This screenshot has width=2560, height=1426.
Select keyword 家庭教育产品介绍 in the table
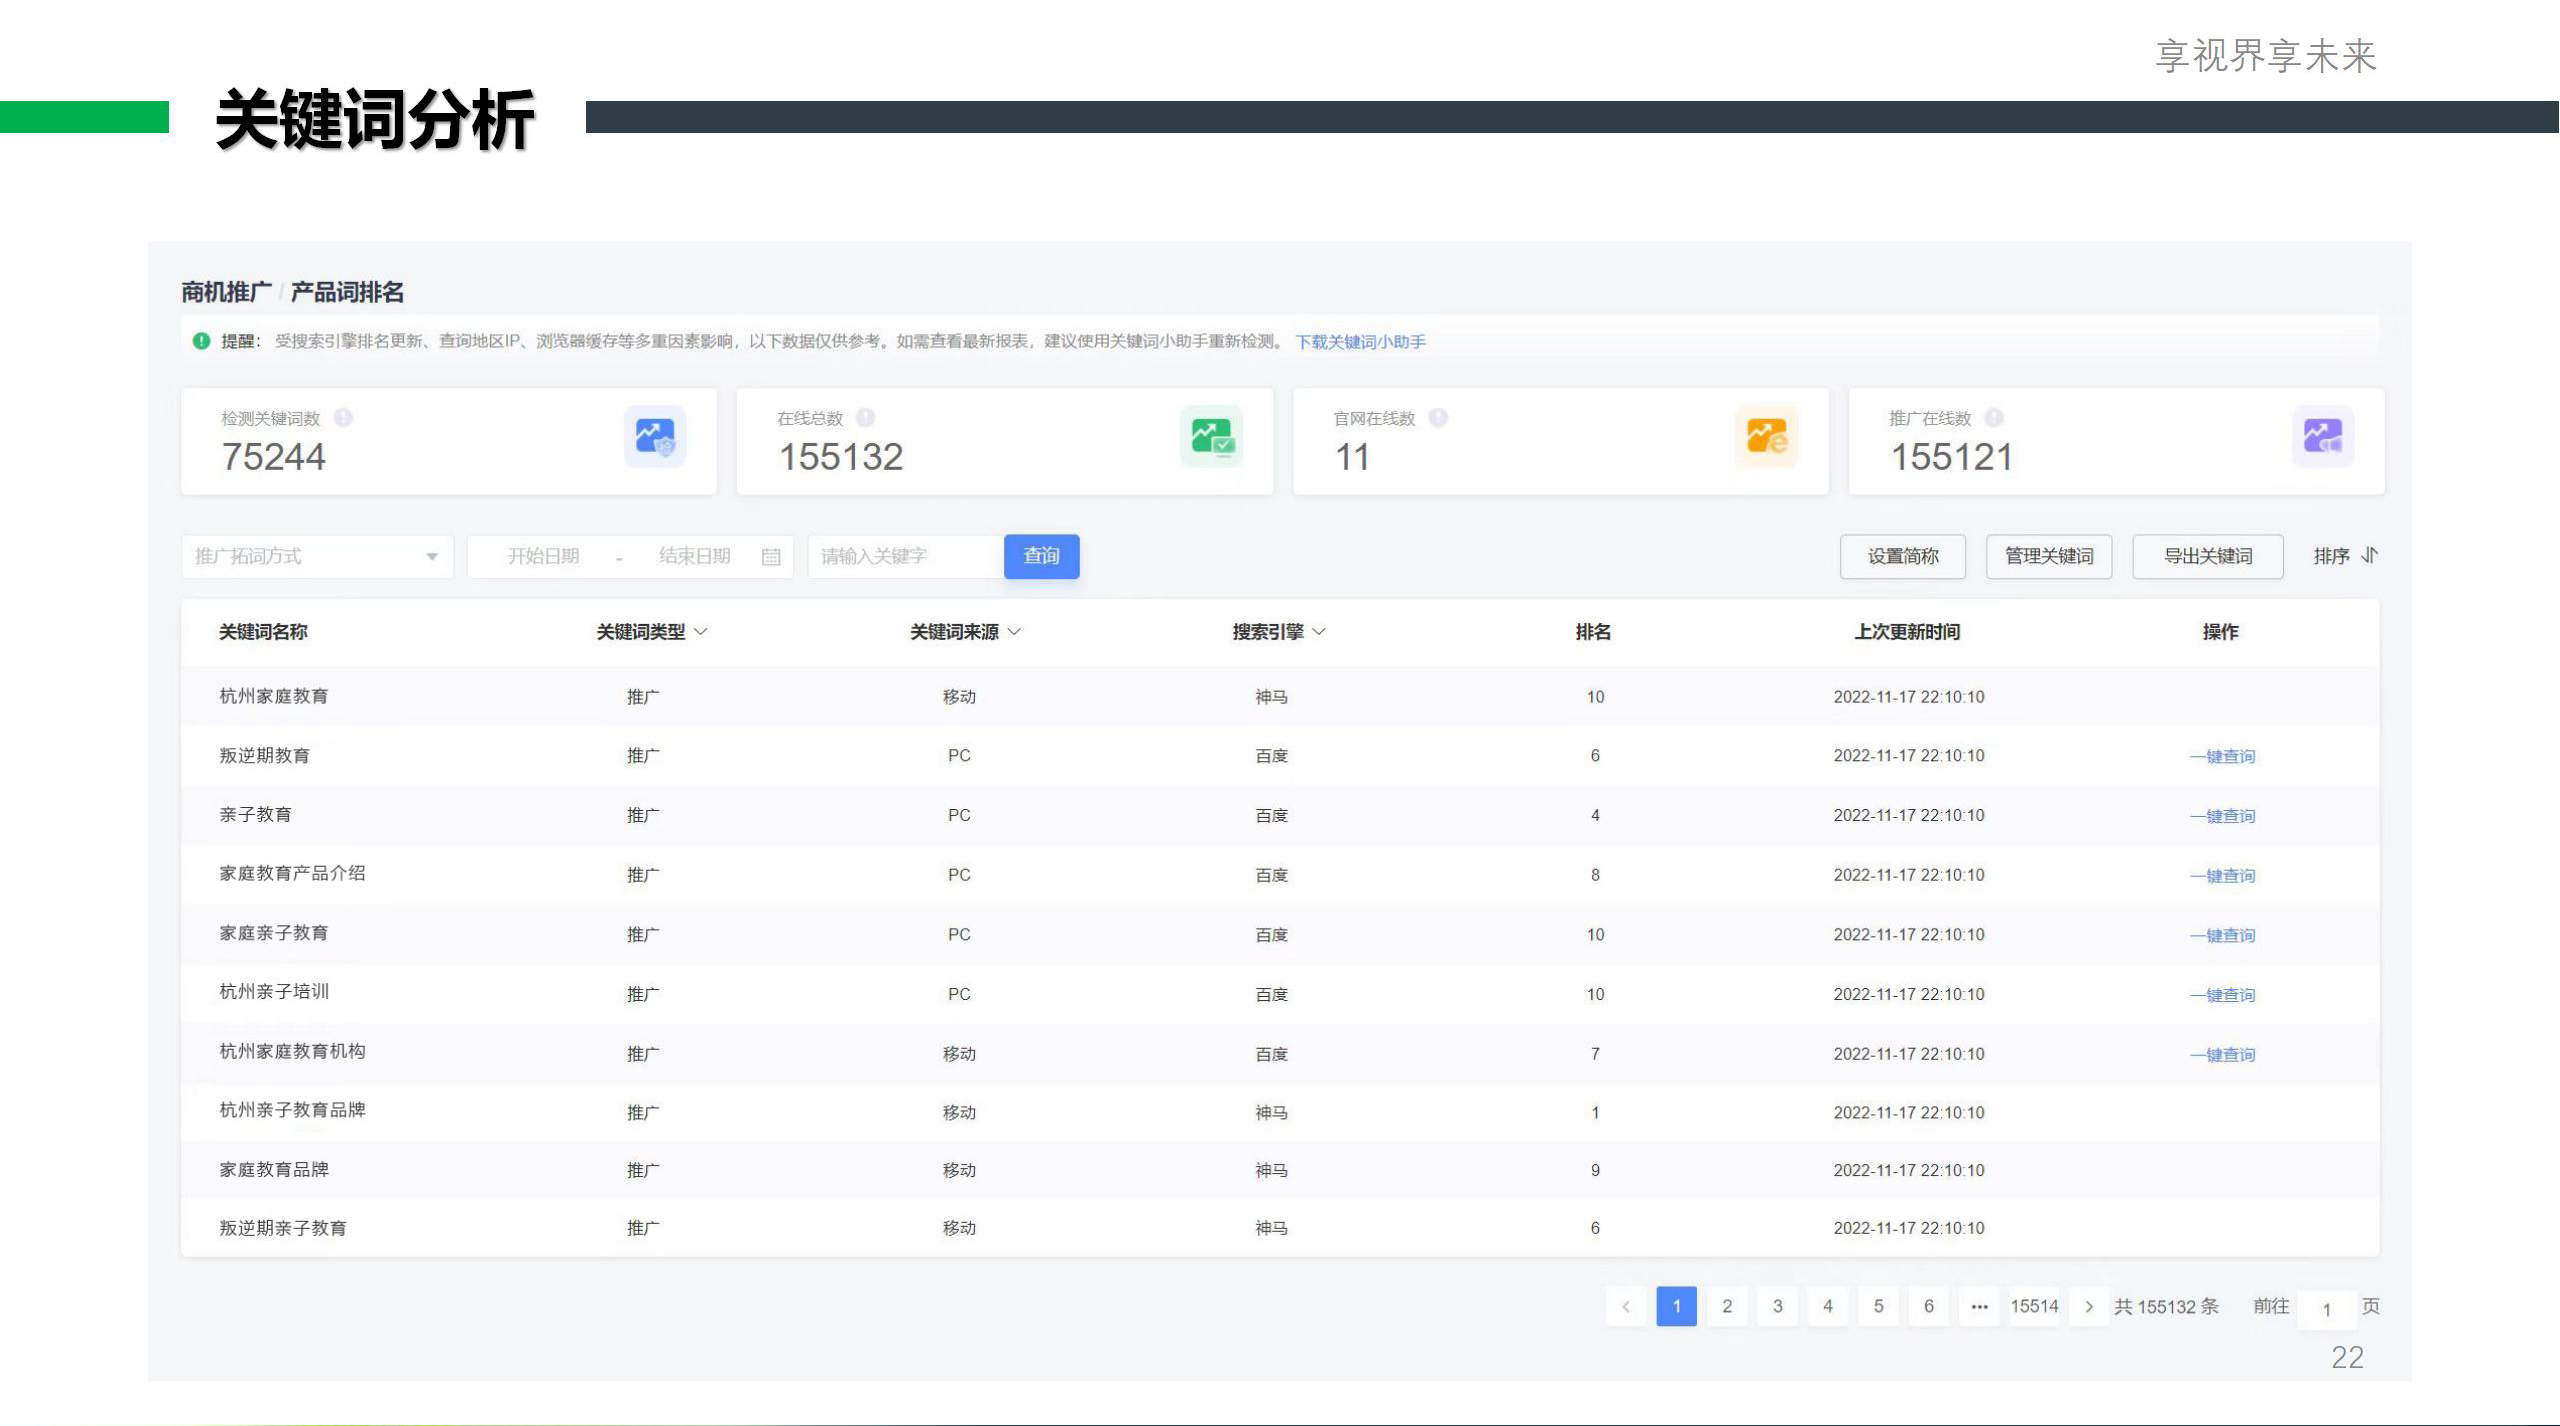[292, 874]
